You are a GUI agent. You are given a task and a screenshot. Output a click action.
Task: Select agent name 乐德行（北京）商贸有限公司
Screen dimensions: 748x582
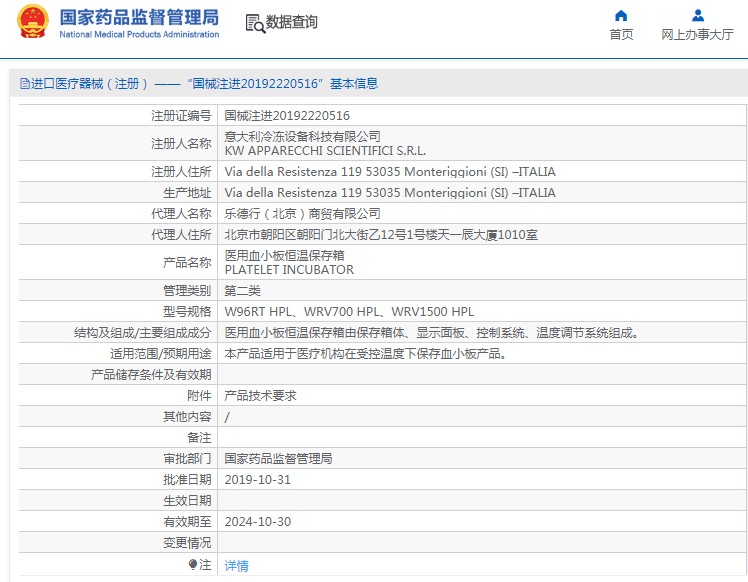click(302, 214)
